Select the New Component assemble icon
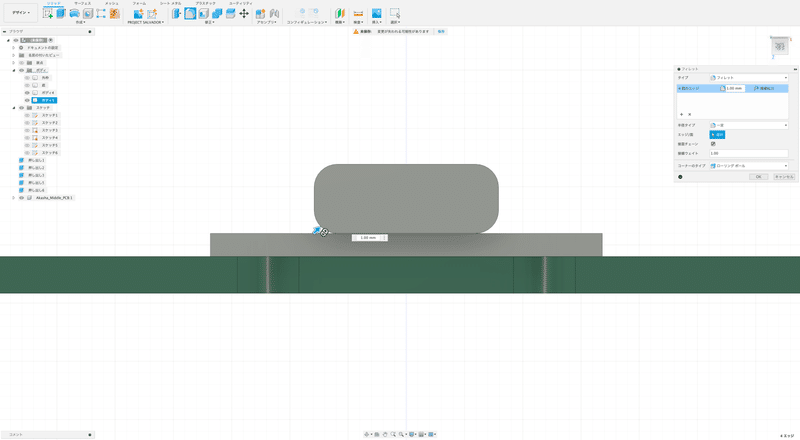The width and height of the screenshot is (800, 440). pyautogui.click(x=261, y=14)
